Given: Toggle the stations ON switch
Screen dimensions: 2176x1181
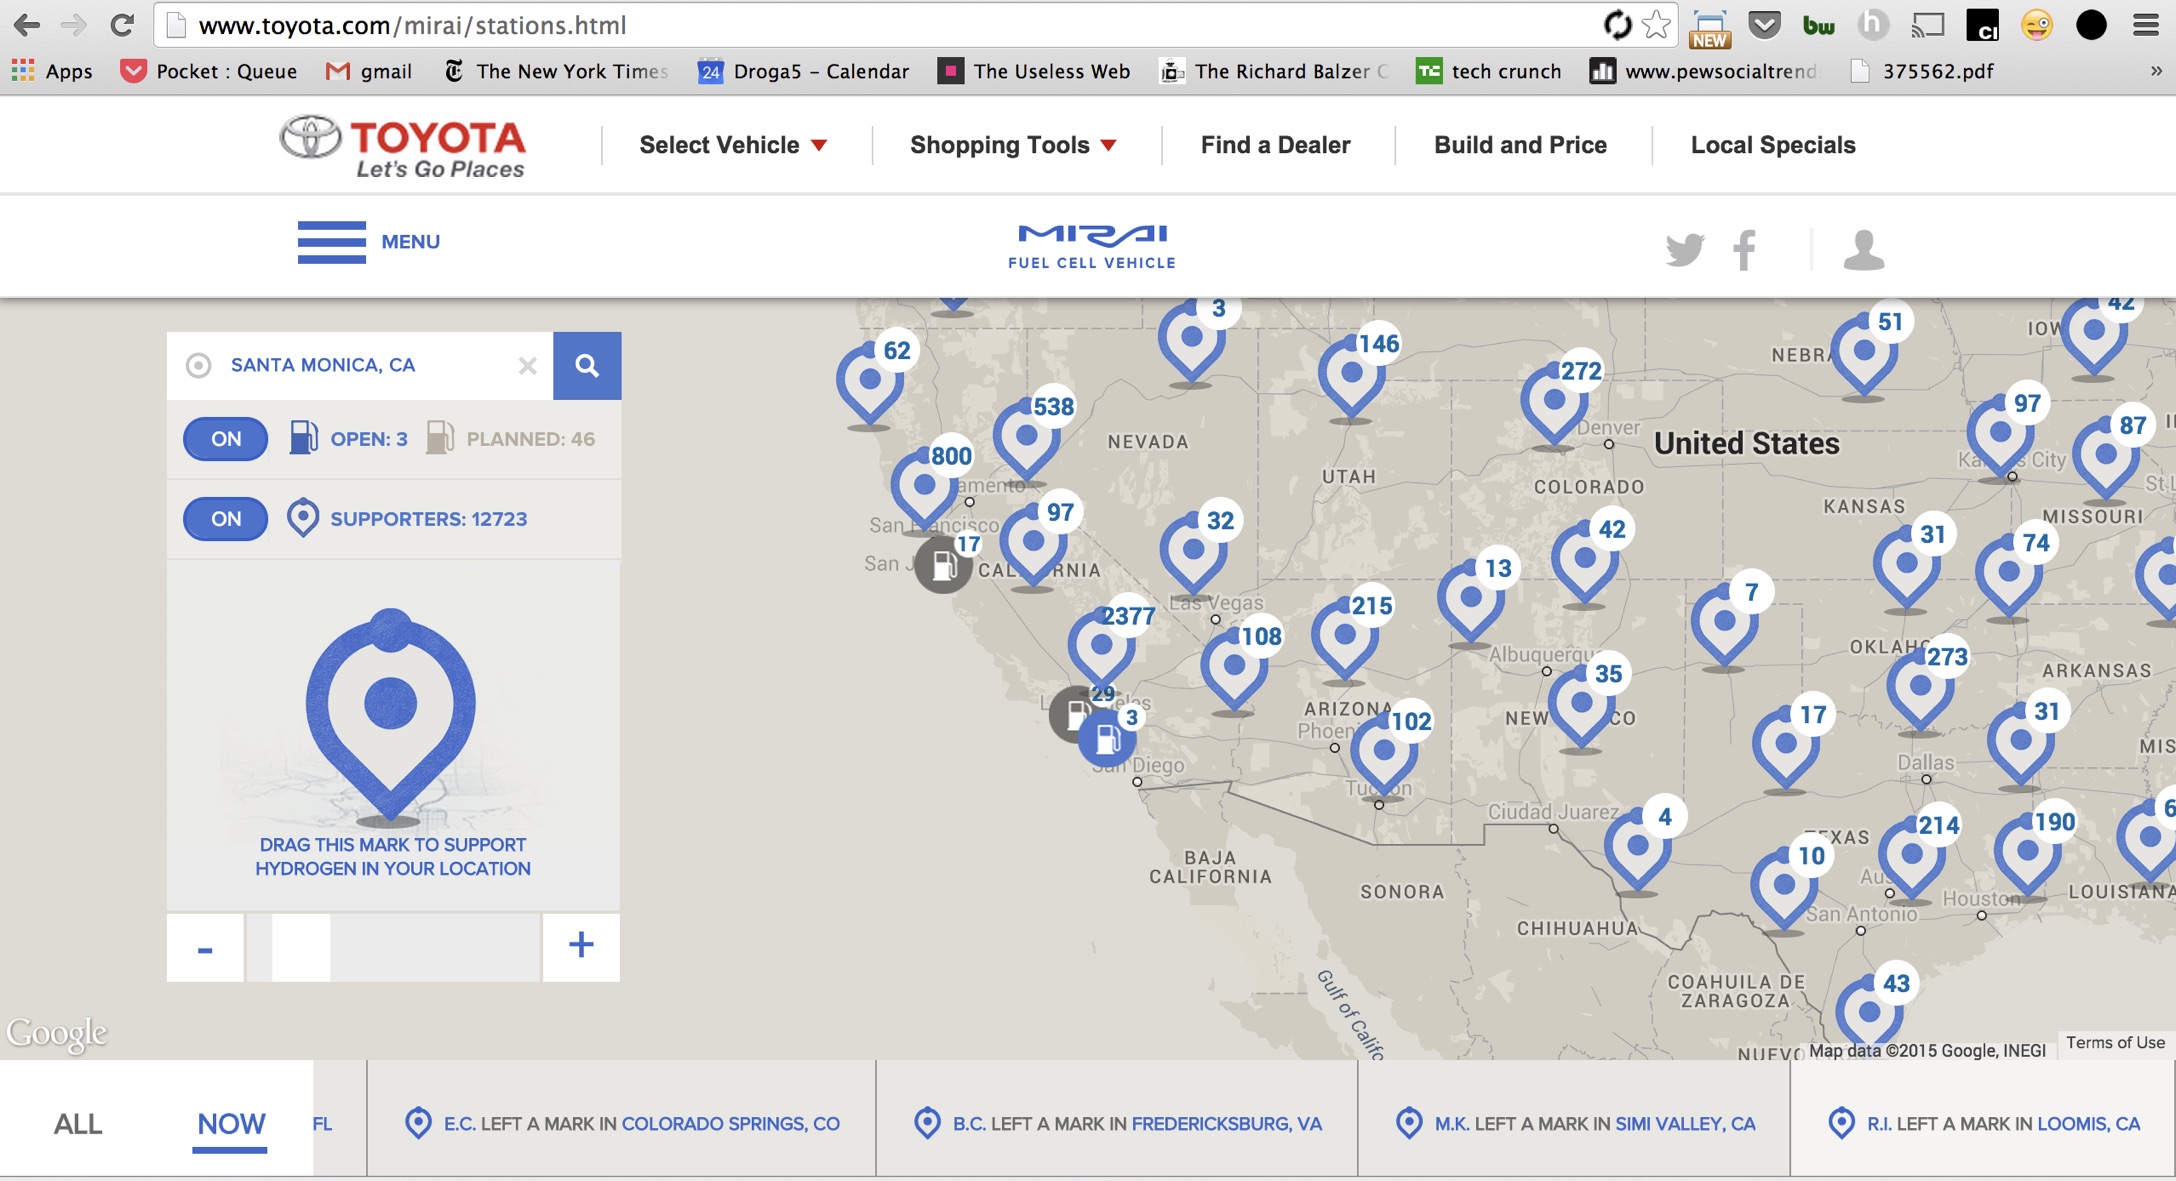Looking at the screenshot, I should point(226,439).
